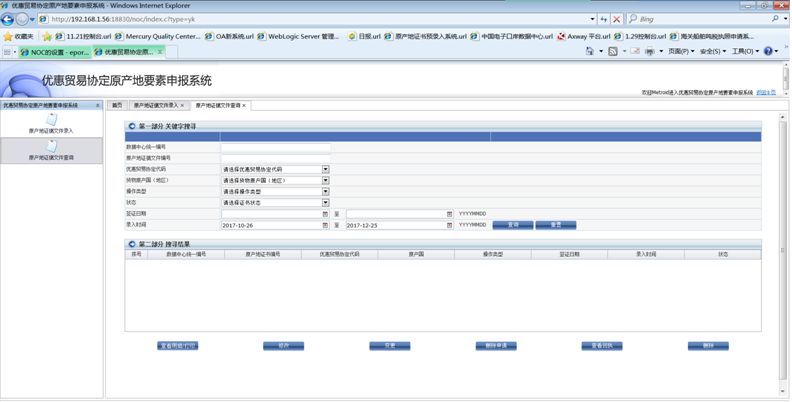Open the Axway 平台.url favorite link

click(584, 36)
